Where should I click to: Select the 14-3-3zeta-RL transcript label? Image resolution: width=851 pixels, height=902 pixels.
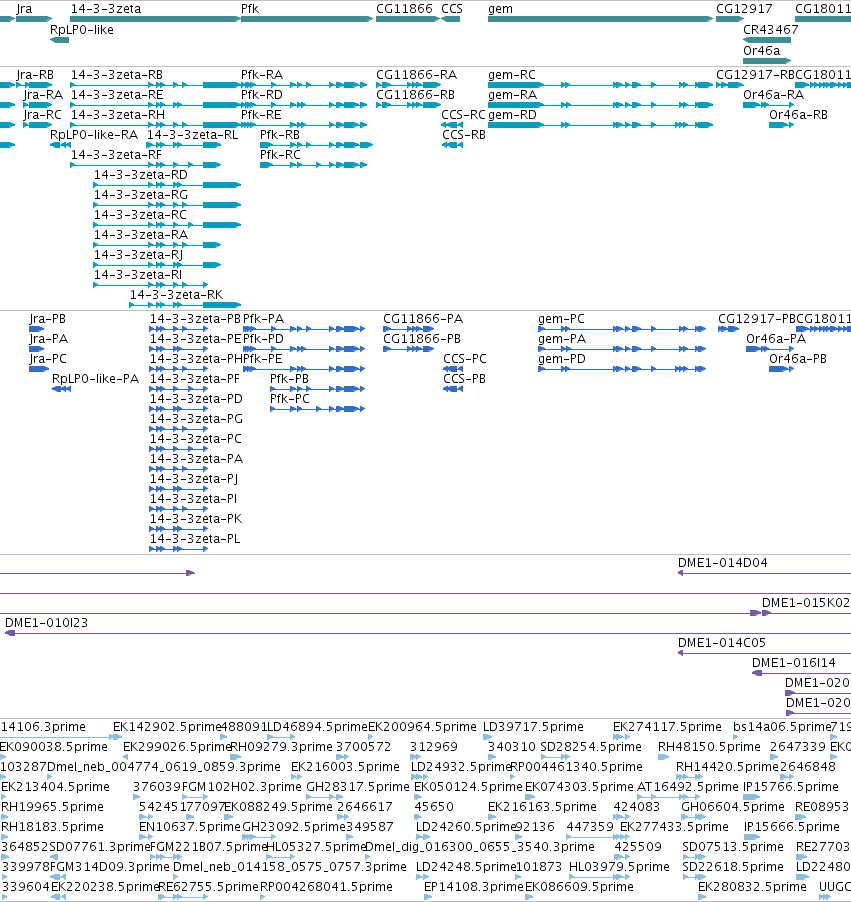coord(193,135)
